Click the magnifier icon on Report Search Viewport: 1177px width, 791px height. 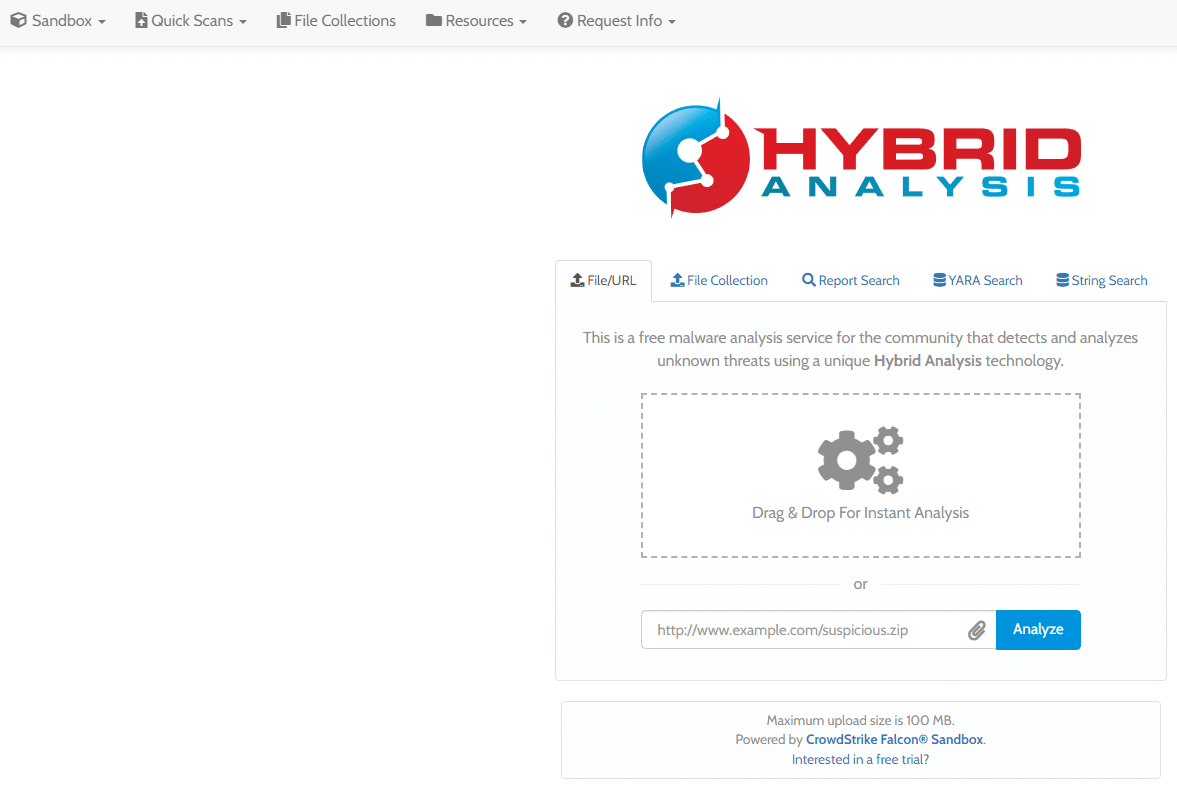coord(808,280)
